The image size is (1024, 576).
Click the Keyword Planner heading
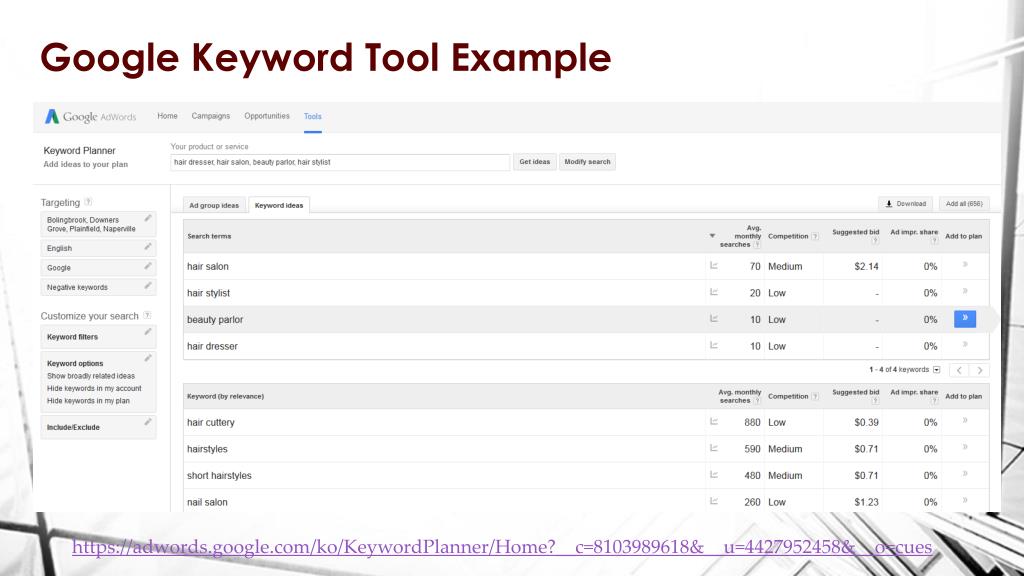coord(79,151)
